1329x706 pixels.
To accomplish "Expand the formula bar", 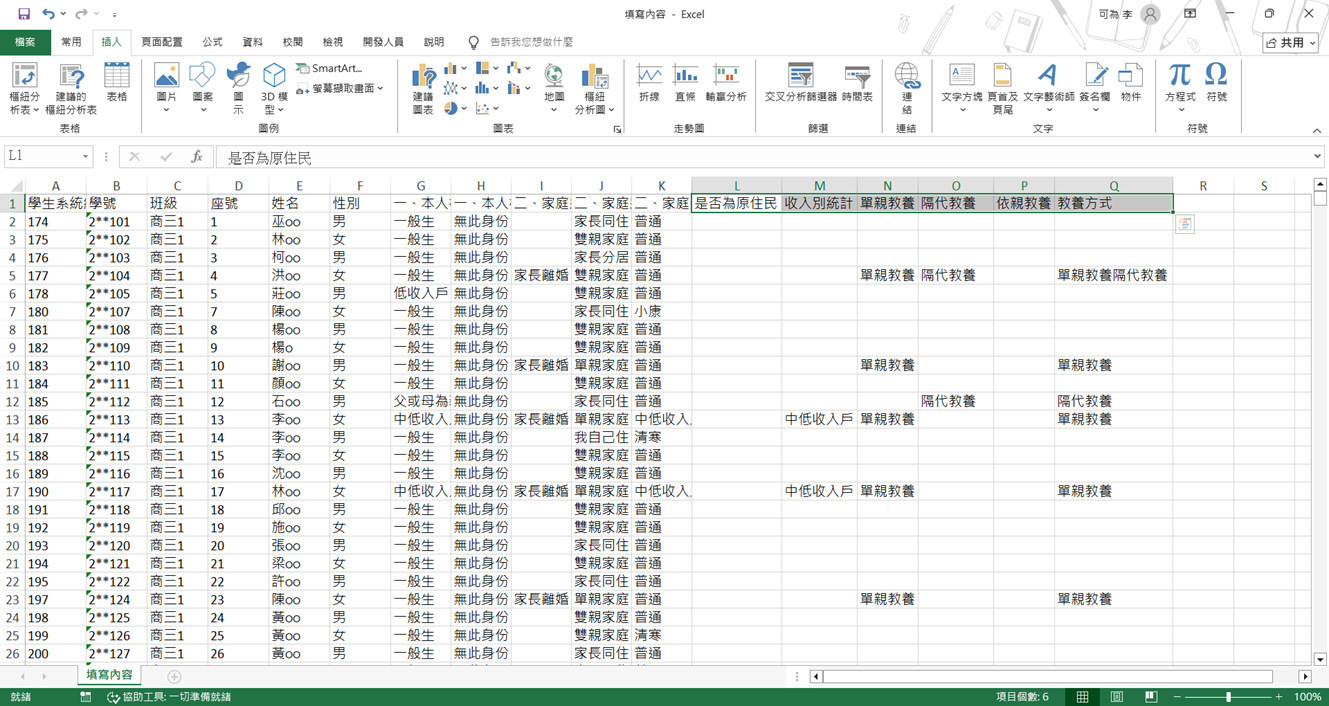I will coord(1317,156).
